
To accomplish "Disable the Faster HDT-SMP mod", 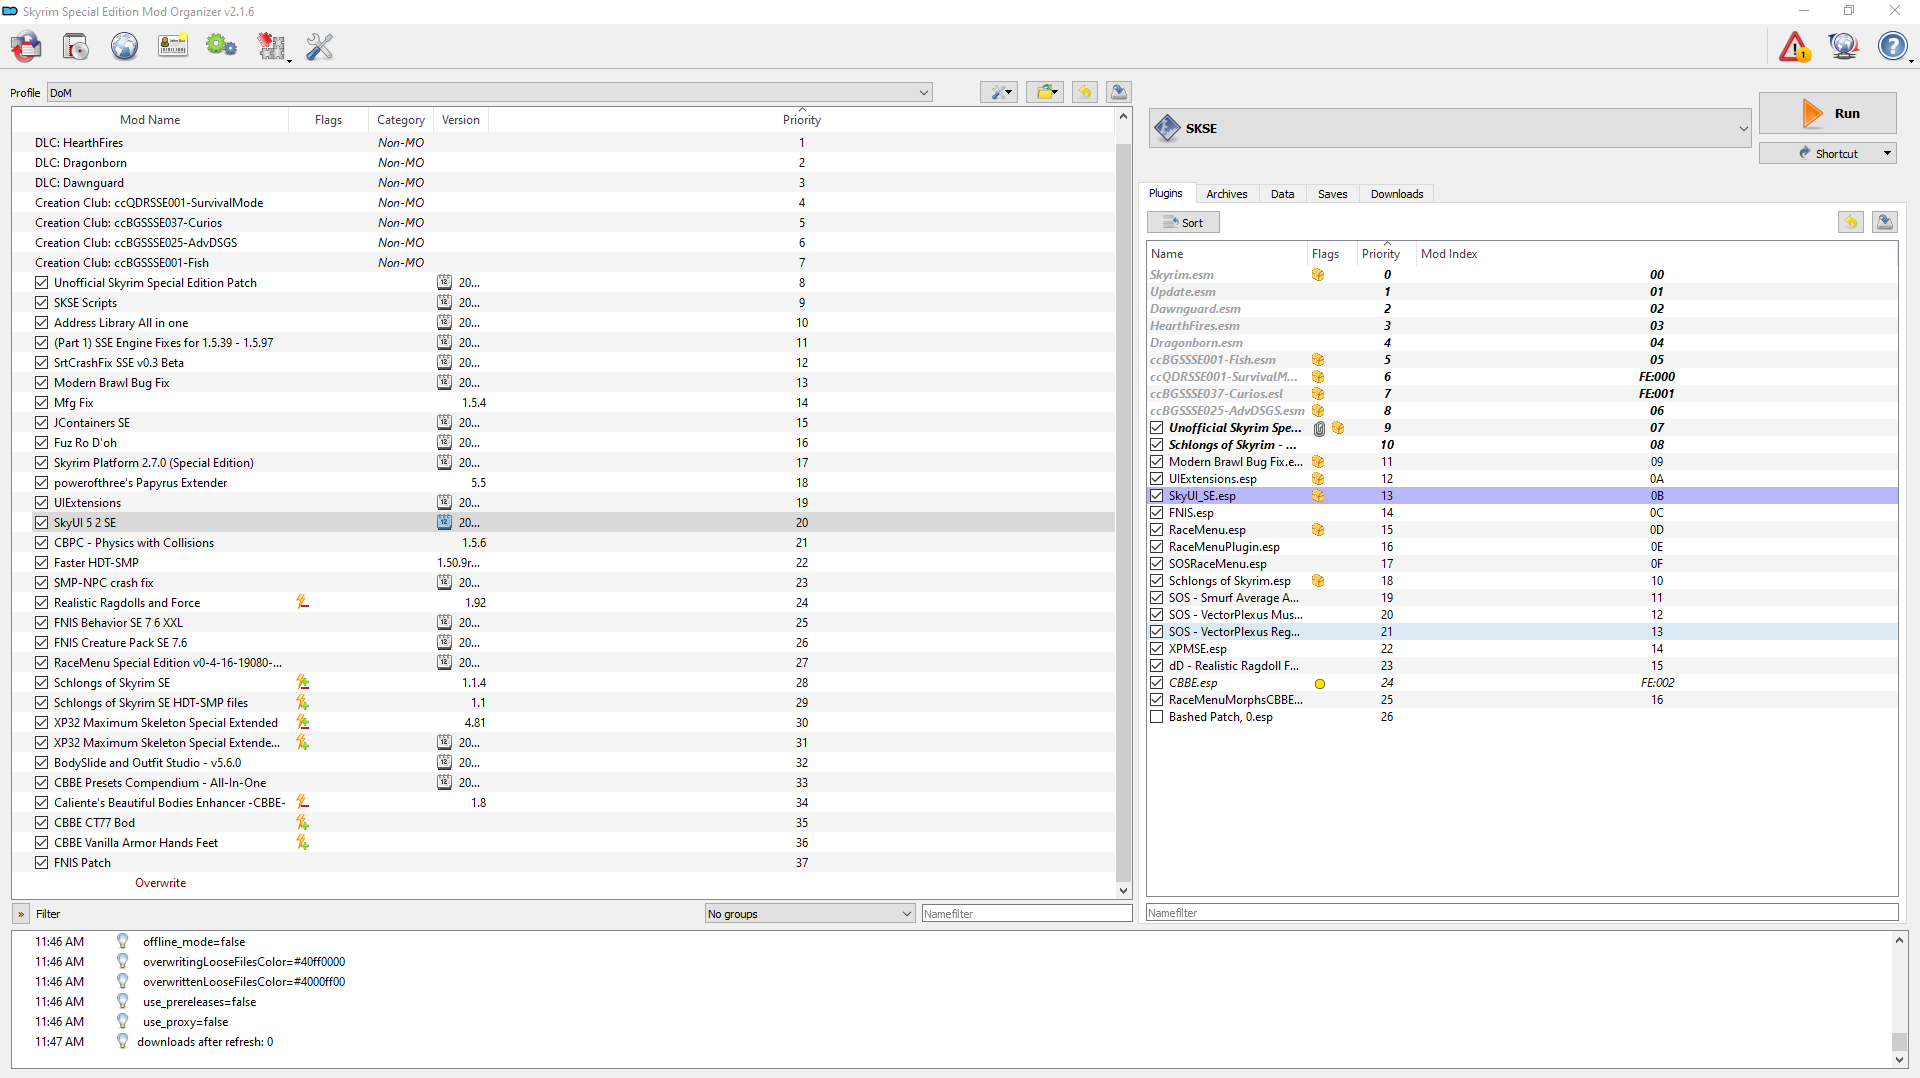I will click(x=41, y=562).
